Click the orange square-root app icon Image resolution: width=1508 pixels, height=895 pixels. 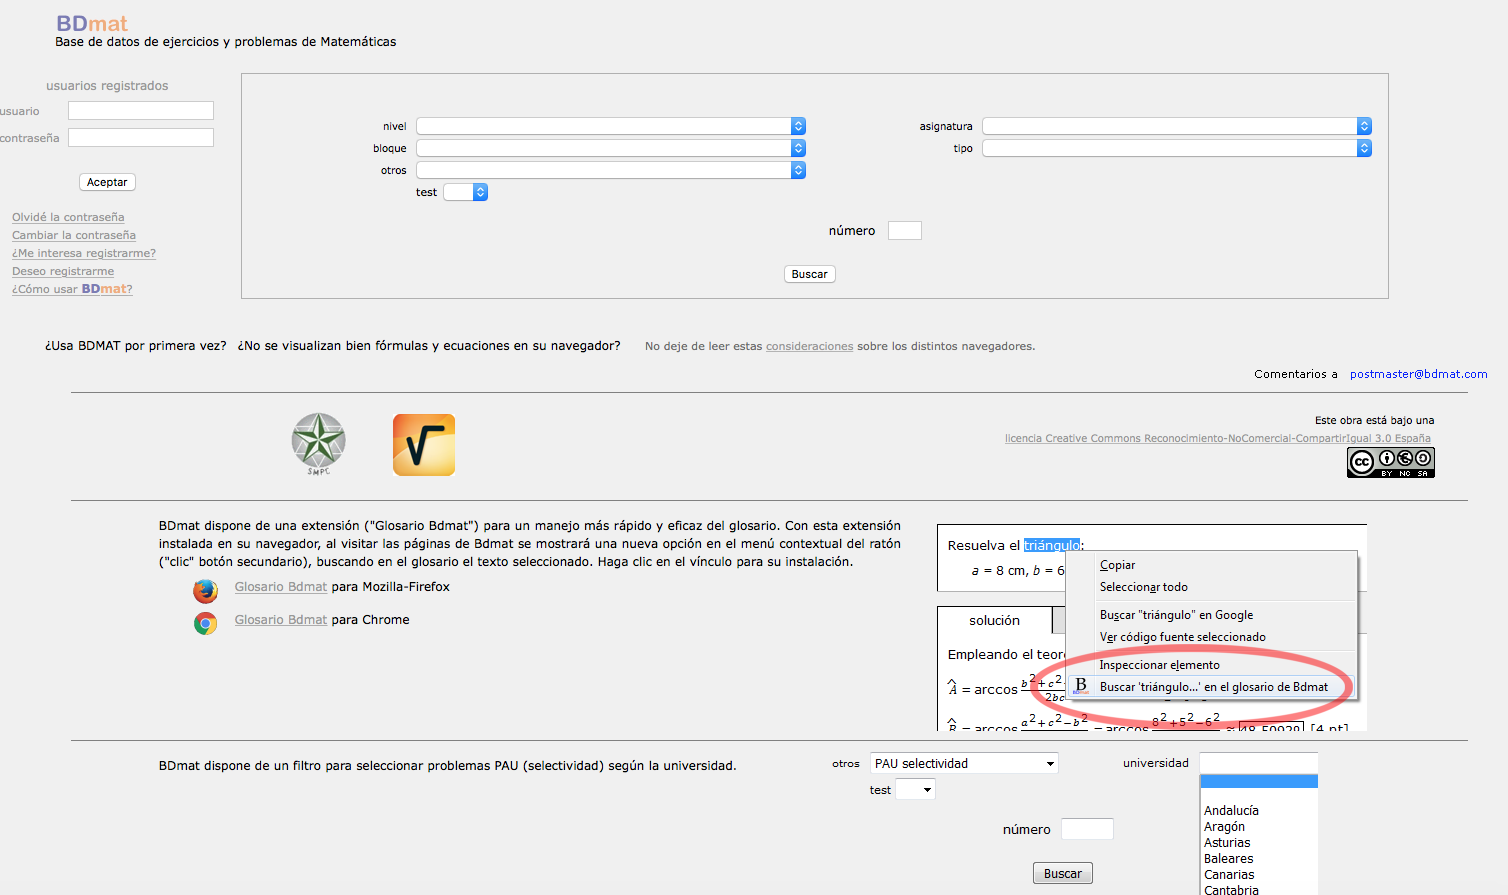(x=424, y=445)
